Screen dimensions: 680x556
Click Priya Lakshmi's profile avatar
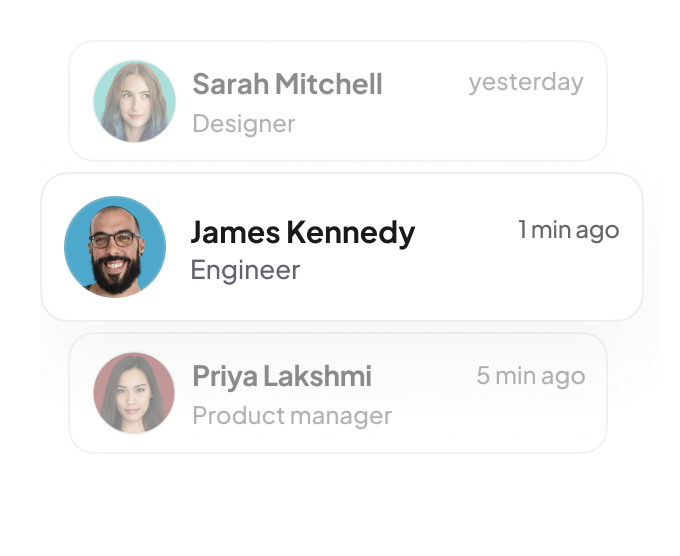tap(134, 392)
